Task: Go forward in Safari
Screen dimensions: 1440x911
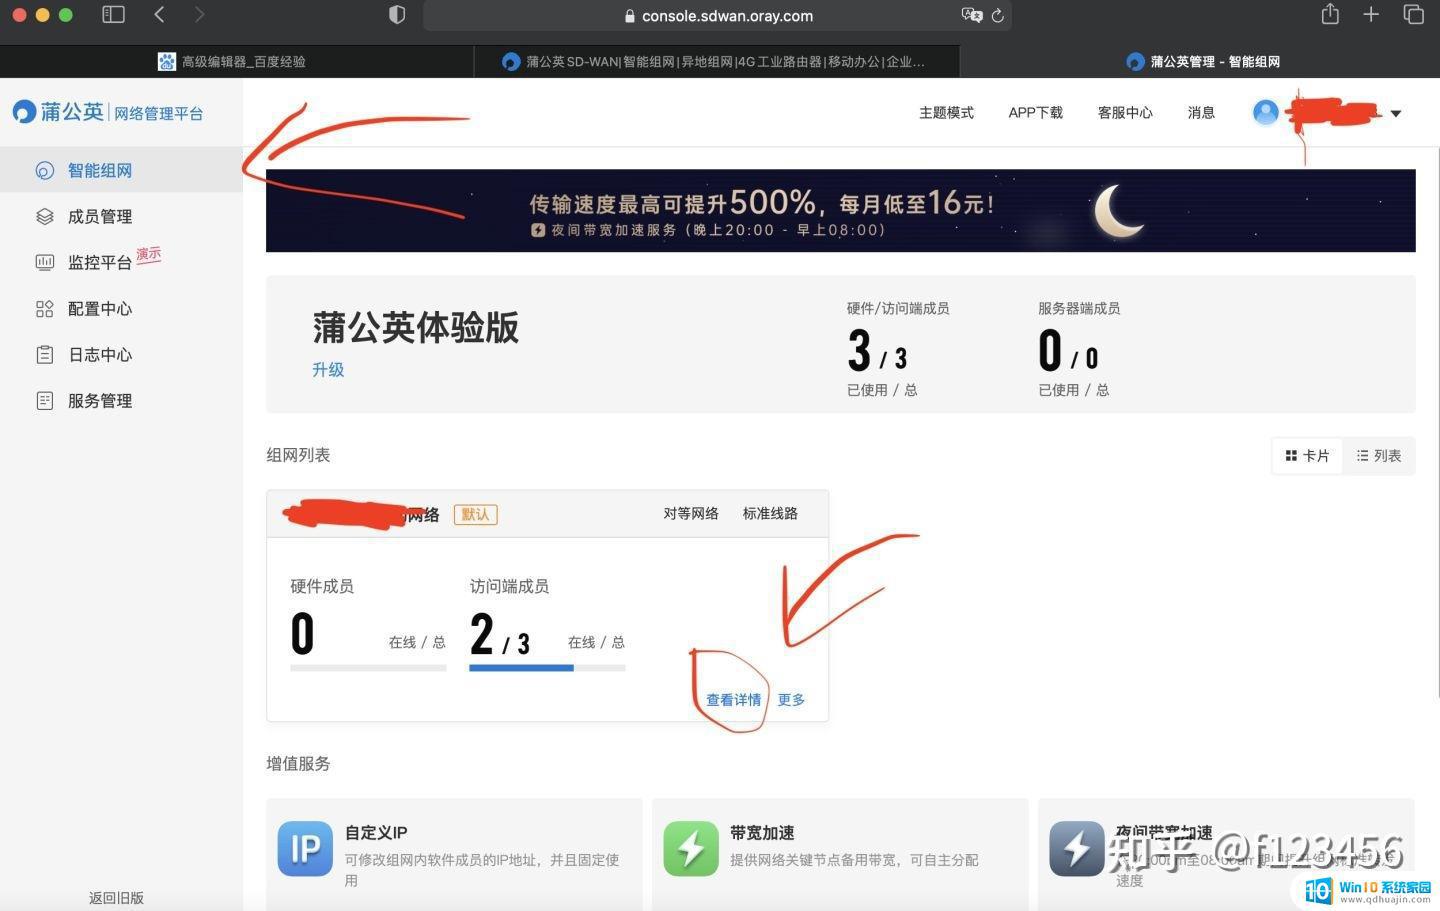Action: 199,14
